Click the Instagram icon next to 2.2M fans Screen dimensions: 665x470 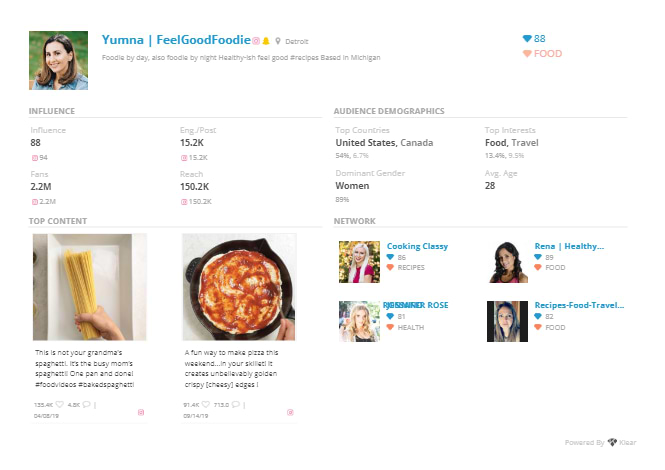tap(35, 202)
